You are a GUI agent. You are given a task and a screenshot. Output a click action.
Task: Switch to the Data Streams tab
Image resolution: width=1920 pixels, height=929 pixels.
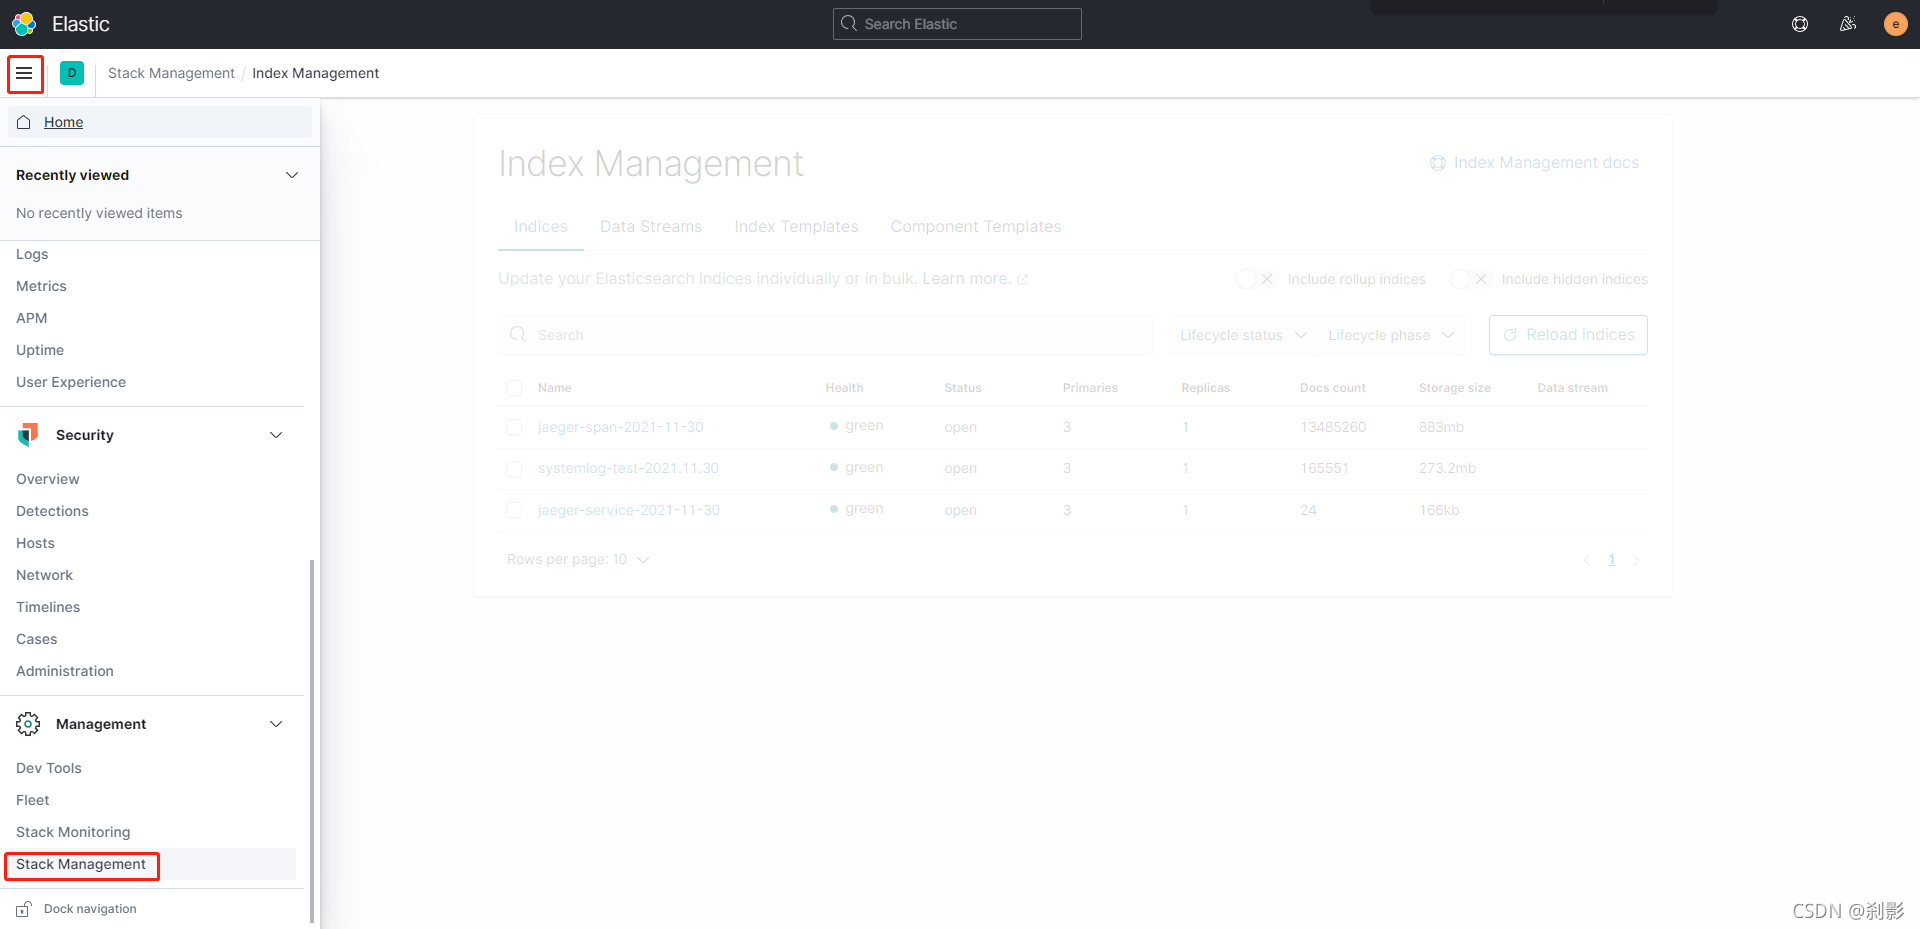click(x=651, y=227)
